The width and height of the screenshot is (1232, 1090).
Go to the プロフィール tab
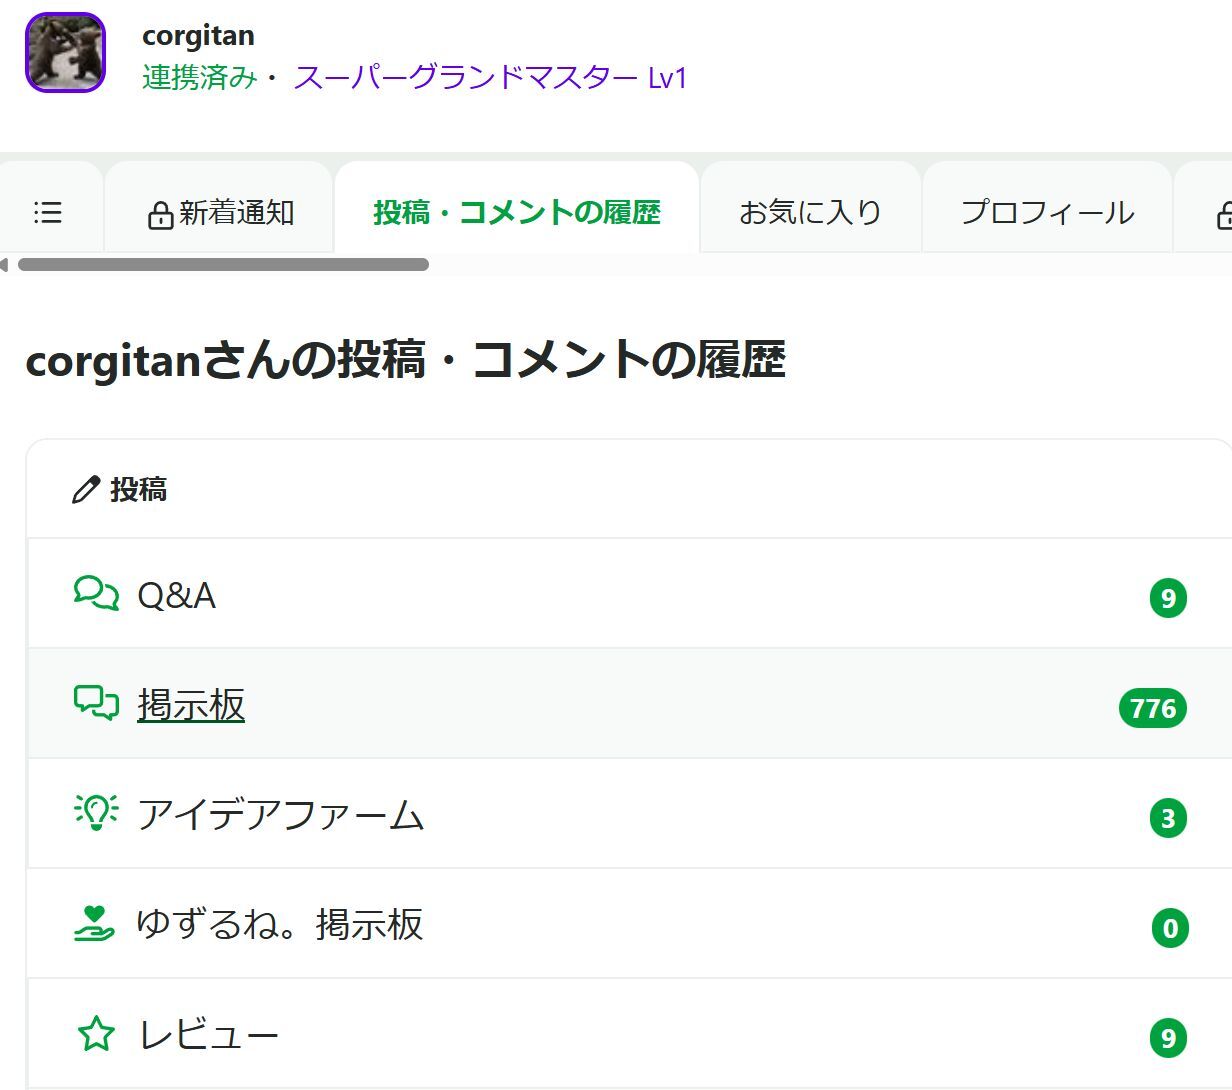[x=1047, y=213]
